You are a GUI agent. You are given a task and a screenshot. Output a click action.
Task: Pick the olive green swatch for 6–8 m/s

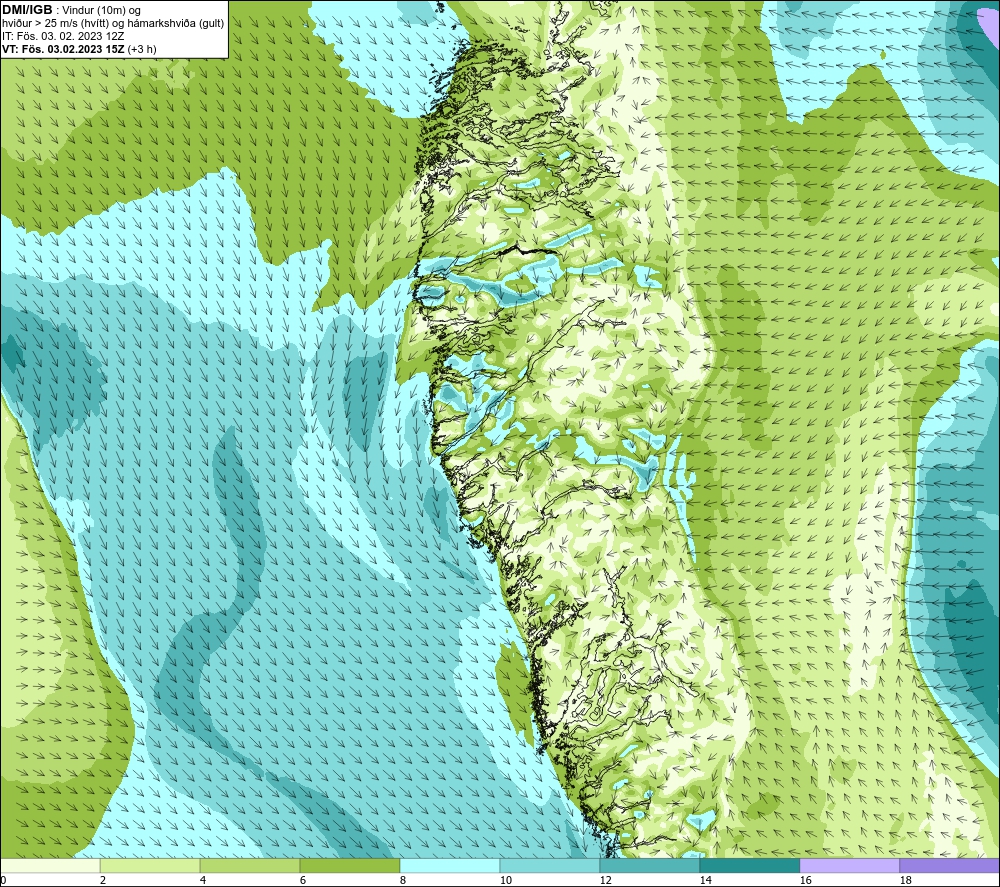click(x=350, y=865)
